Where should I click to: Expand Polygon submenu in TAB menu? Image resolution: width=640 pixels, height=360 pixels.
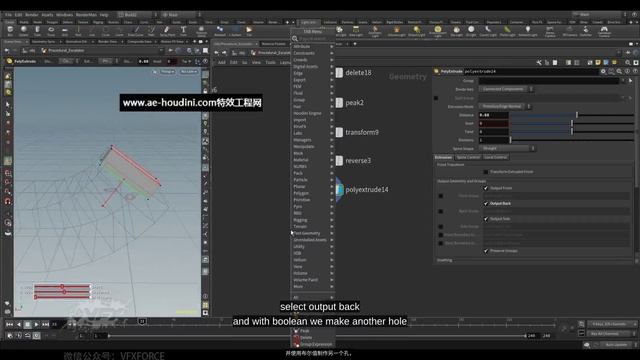coord(313,193)
